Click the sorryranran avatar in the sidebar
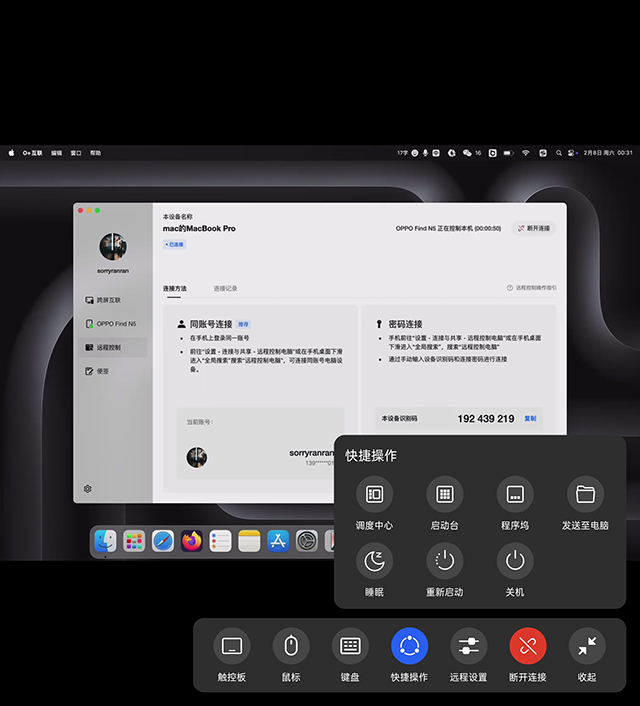The width and height of the screenshot is (640, 706). pos(113,246)
